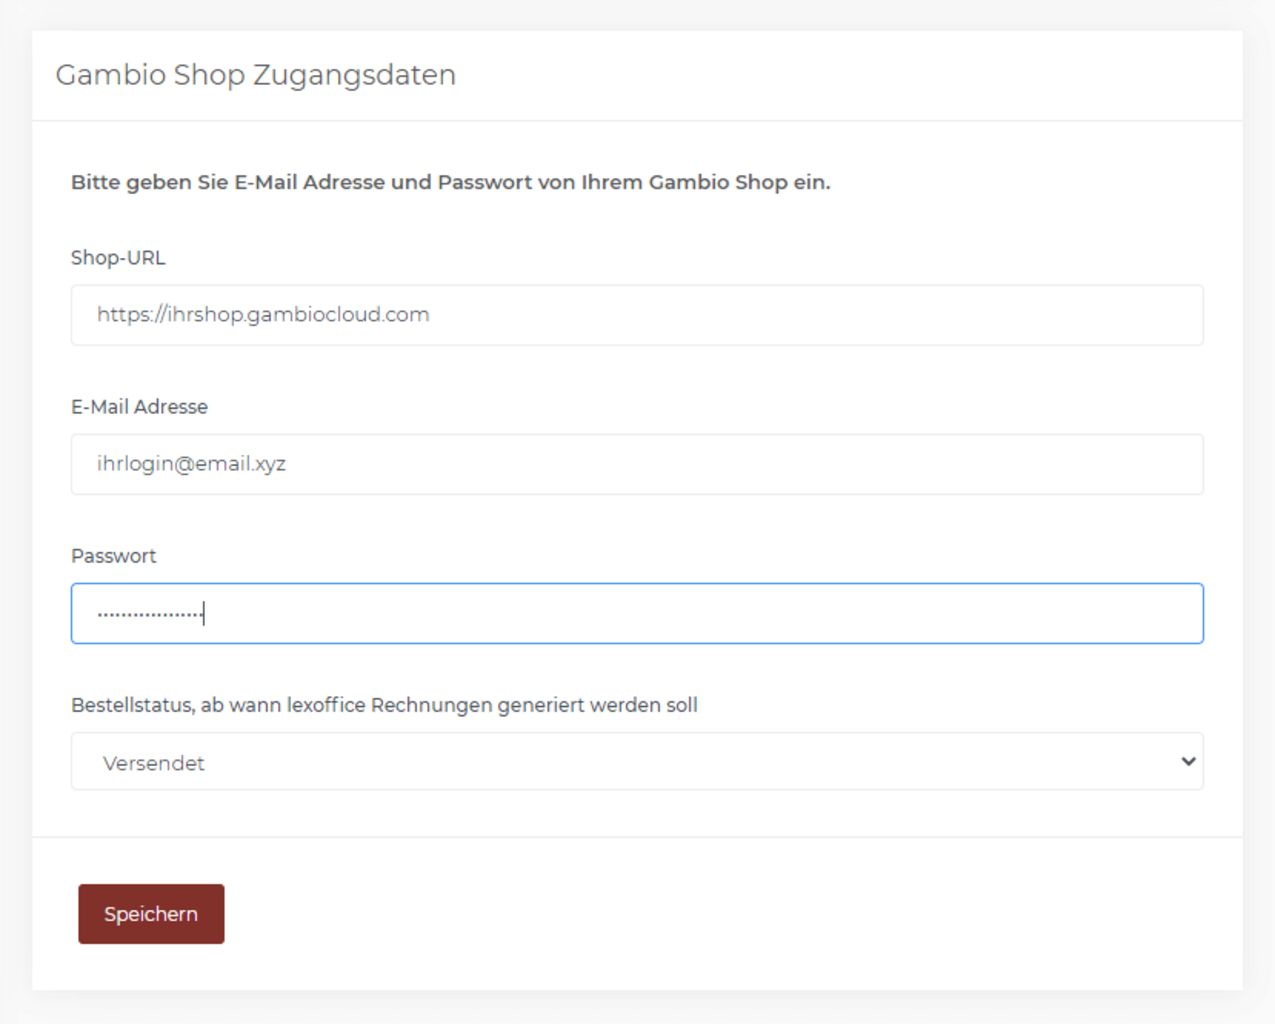This screenshot has width=1275, height=1024.
Task: Click the Versendet value in the dropdown
Action: [x=154, y=763]
